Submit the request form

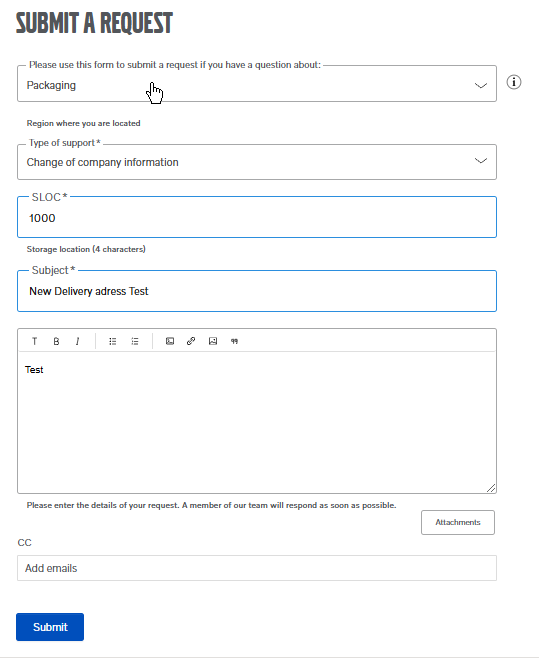pyautogui.click(x=50, y=627)
